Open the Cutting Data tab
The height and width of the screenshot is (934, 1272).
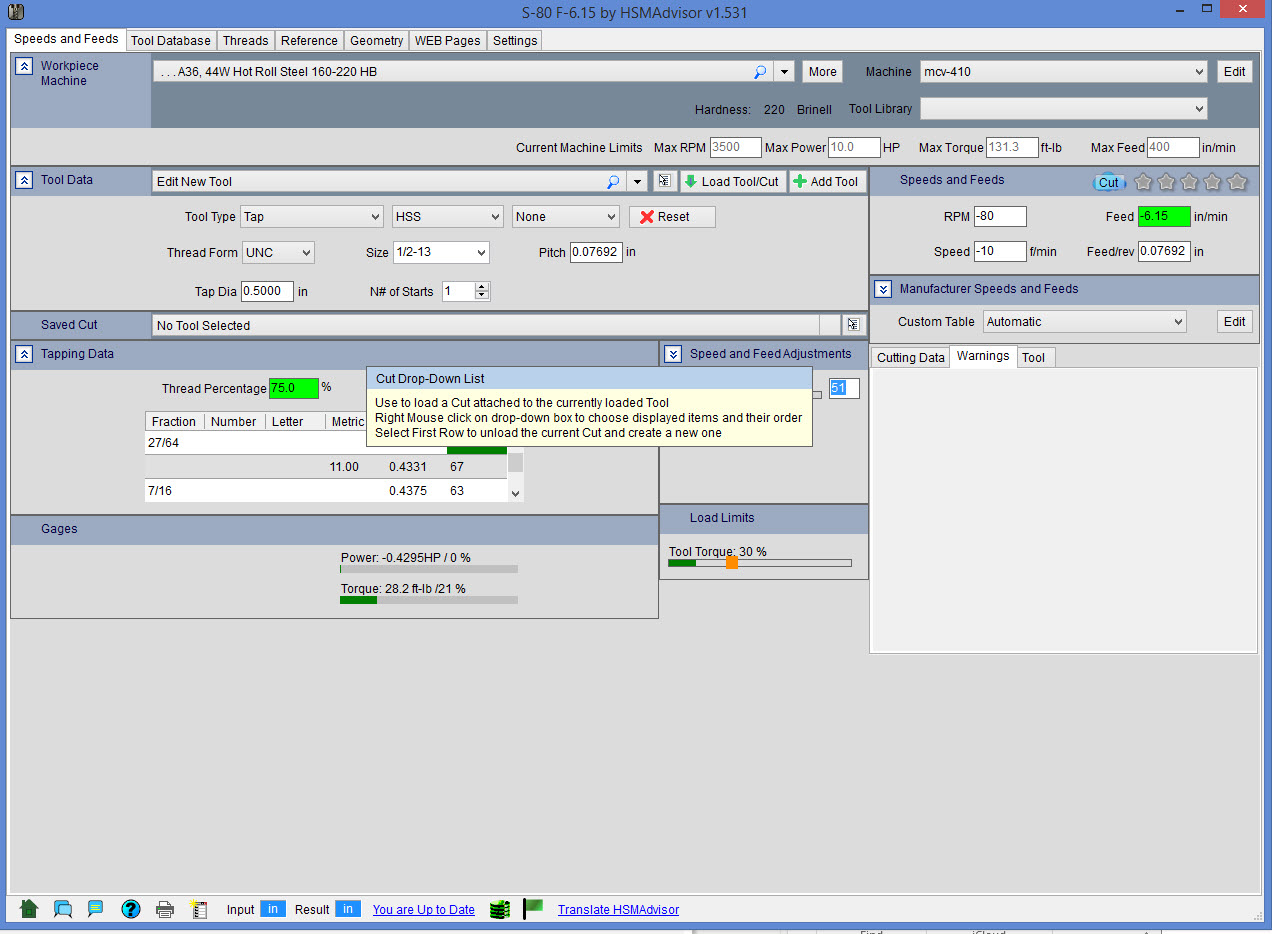tap(910, 358)
